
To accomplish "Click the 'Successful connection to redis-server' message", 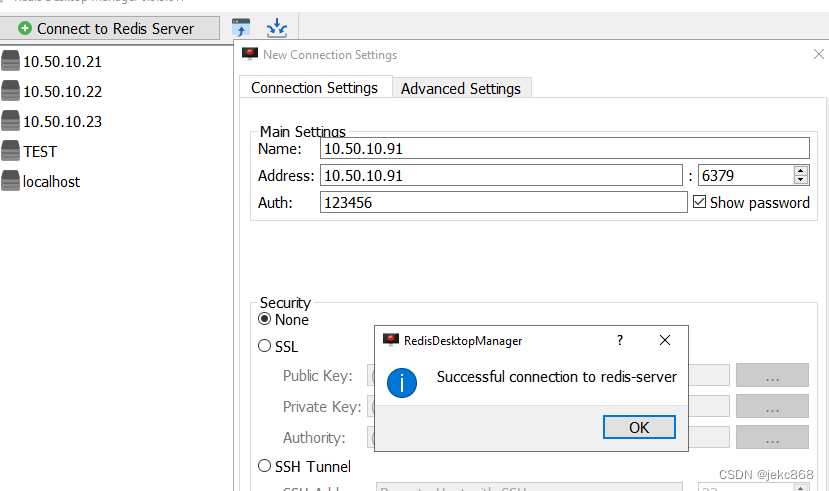I will click(x=556, y=377).
